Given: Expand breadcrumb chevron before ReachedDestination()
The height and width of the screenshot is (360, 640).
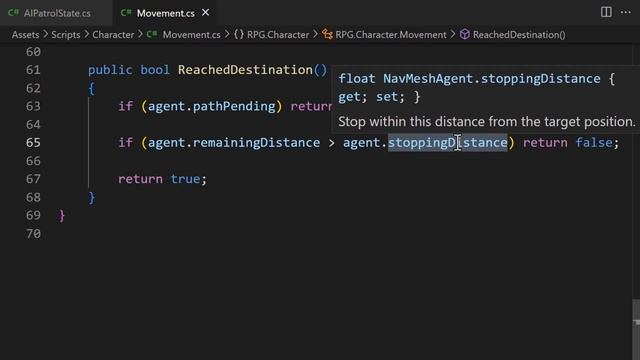Looking at the screenshot, I should click(x=453, y=34).
